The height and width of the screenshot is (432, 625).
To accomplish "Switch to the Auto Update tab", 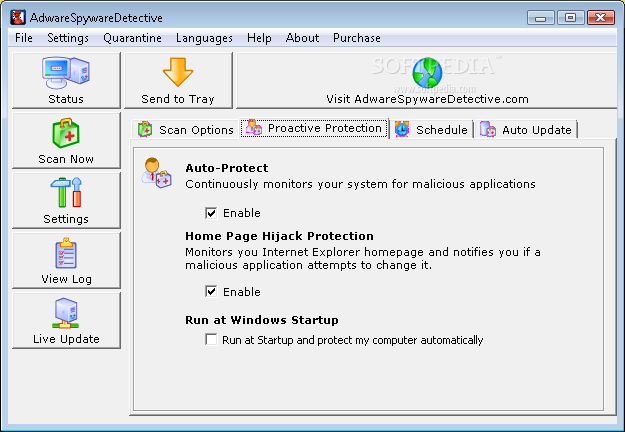I will coord(526,130).
